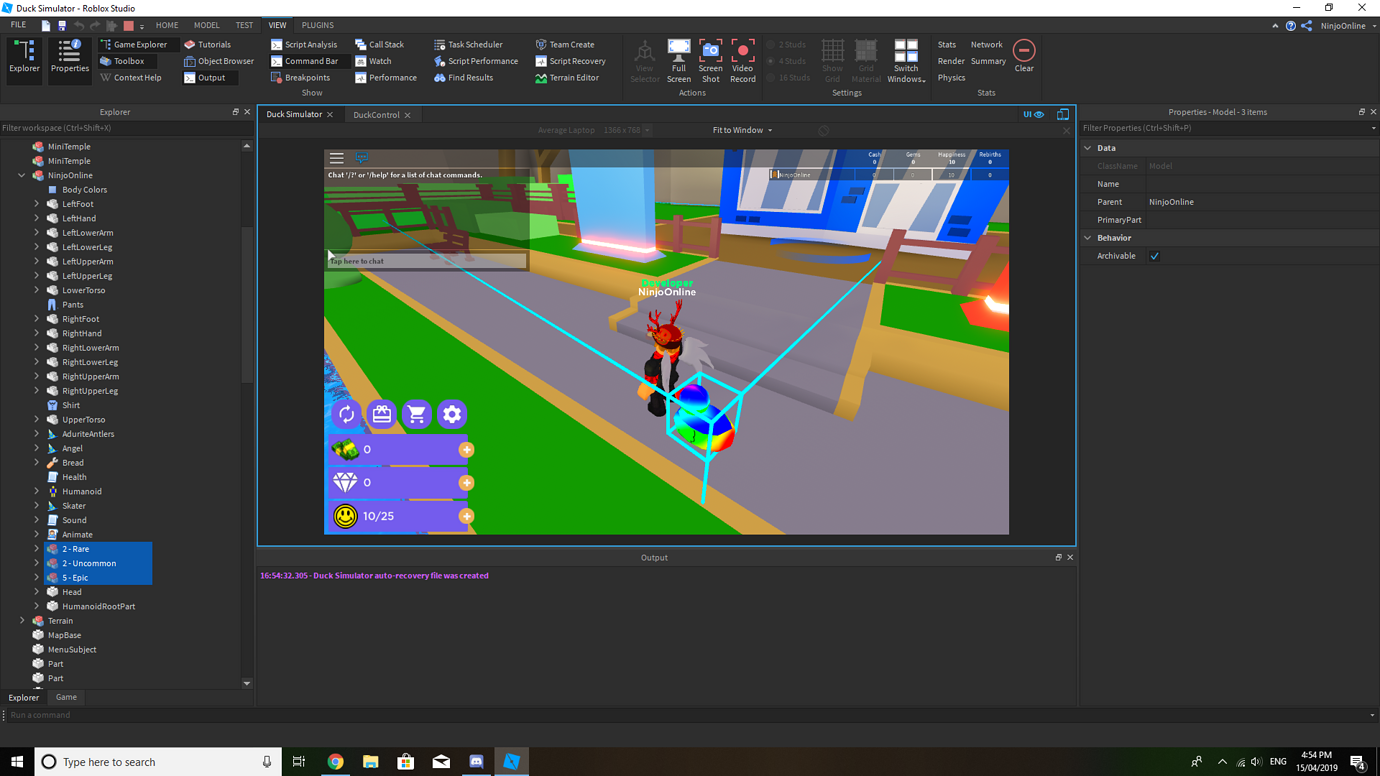Start a Video Record capture
The height and width of the screenshot is (776, 1380).
click(742, 58)
